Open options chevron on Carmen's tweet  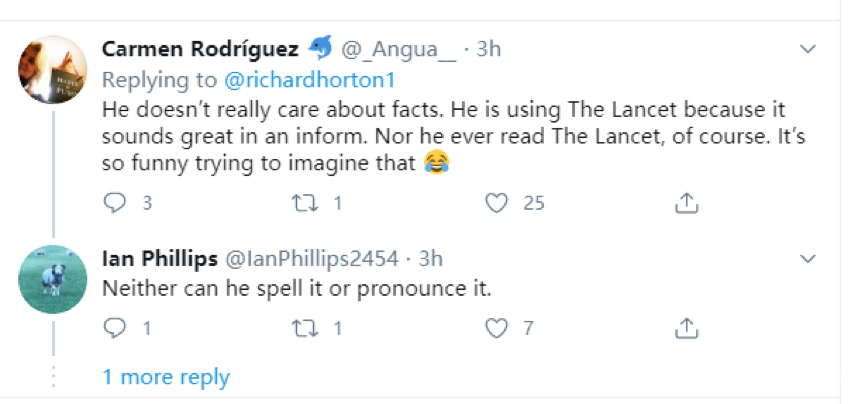click(809, 49)
